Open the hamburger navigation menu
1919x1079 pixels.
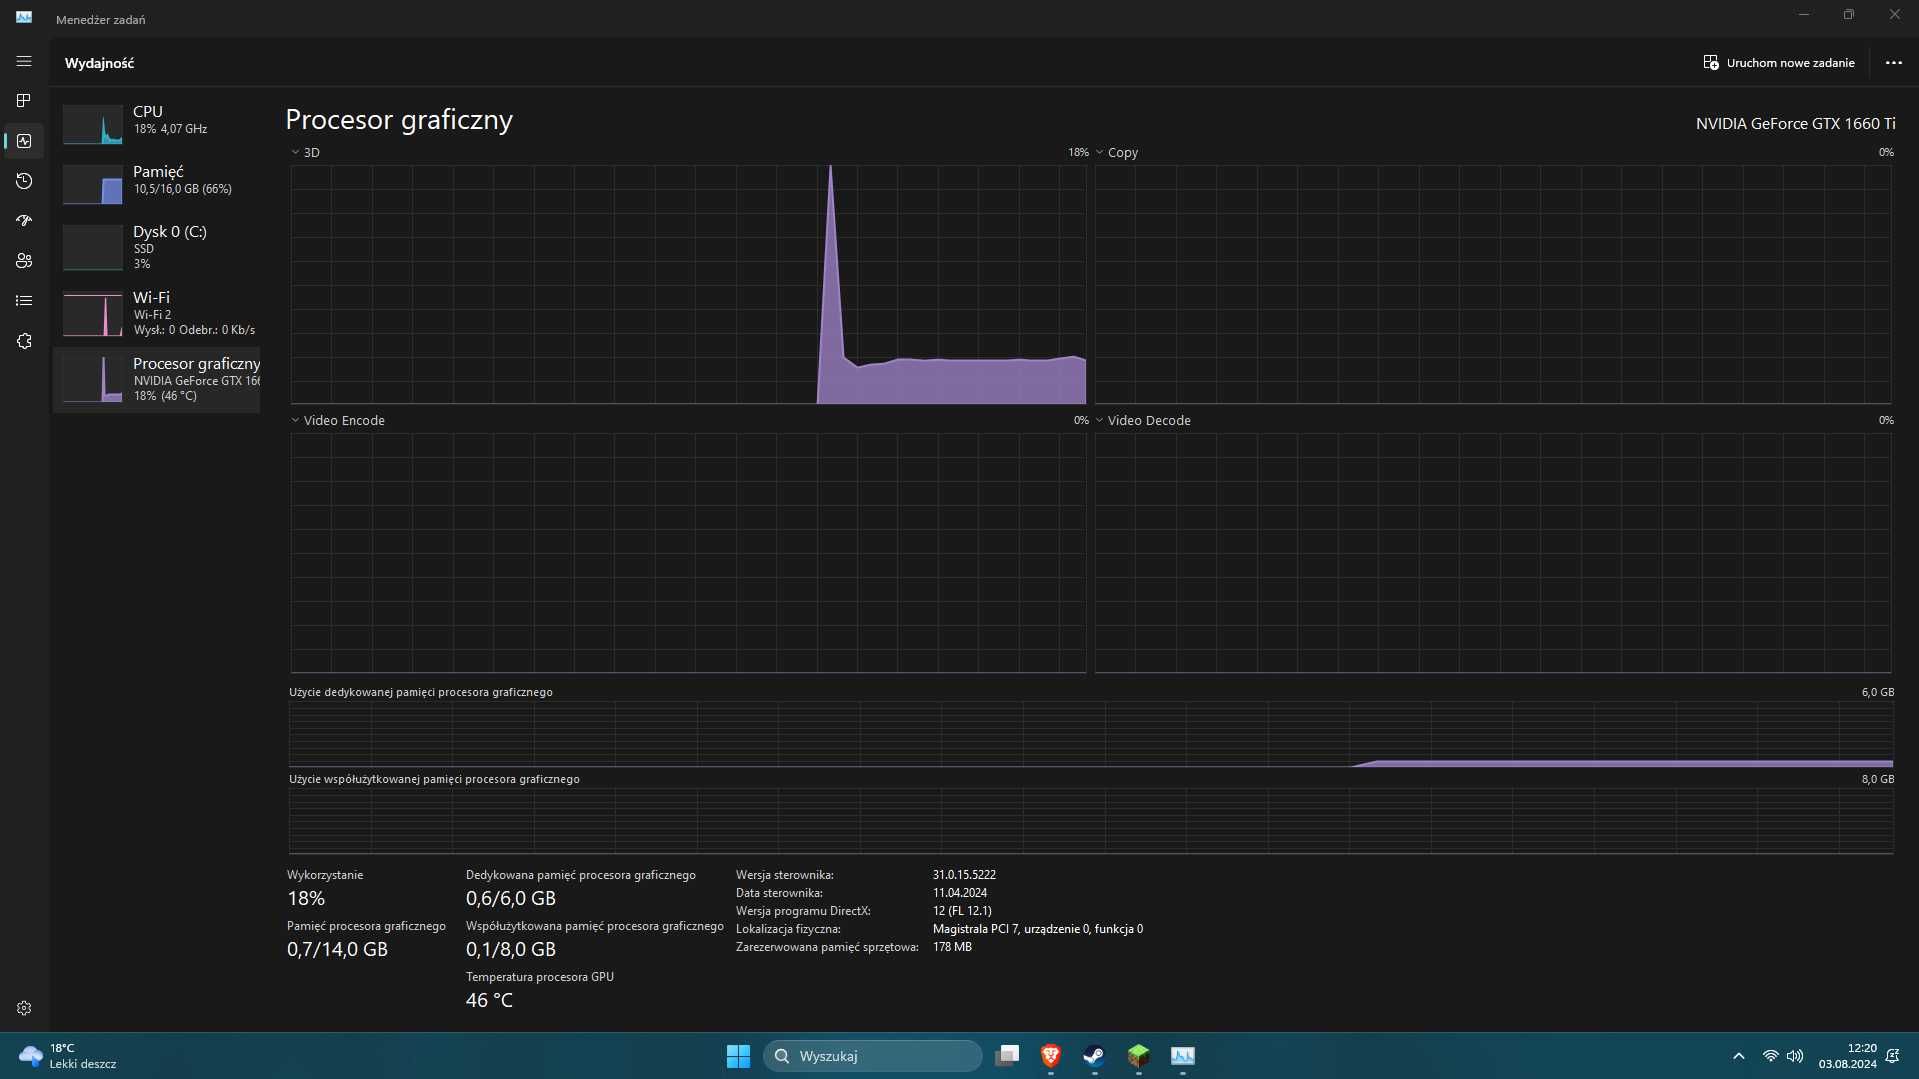(x=24, y=62)
